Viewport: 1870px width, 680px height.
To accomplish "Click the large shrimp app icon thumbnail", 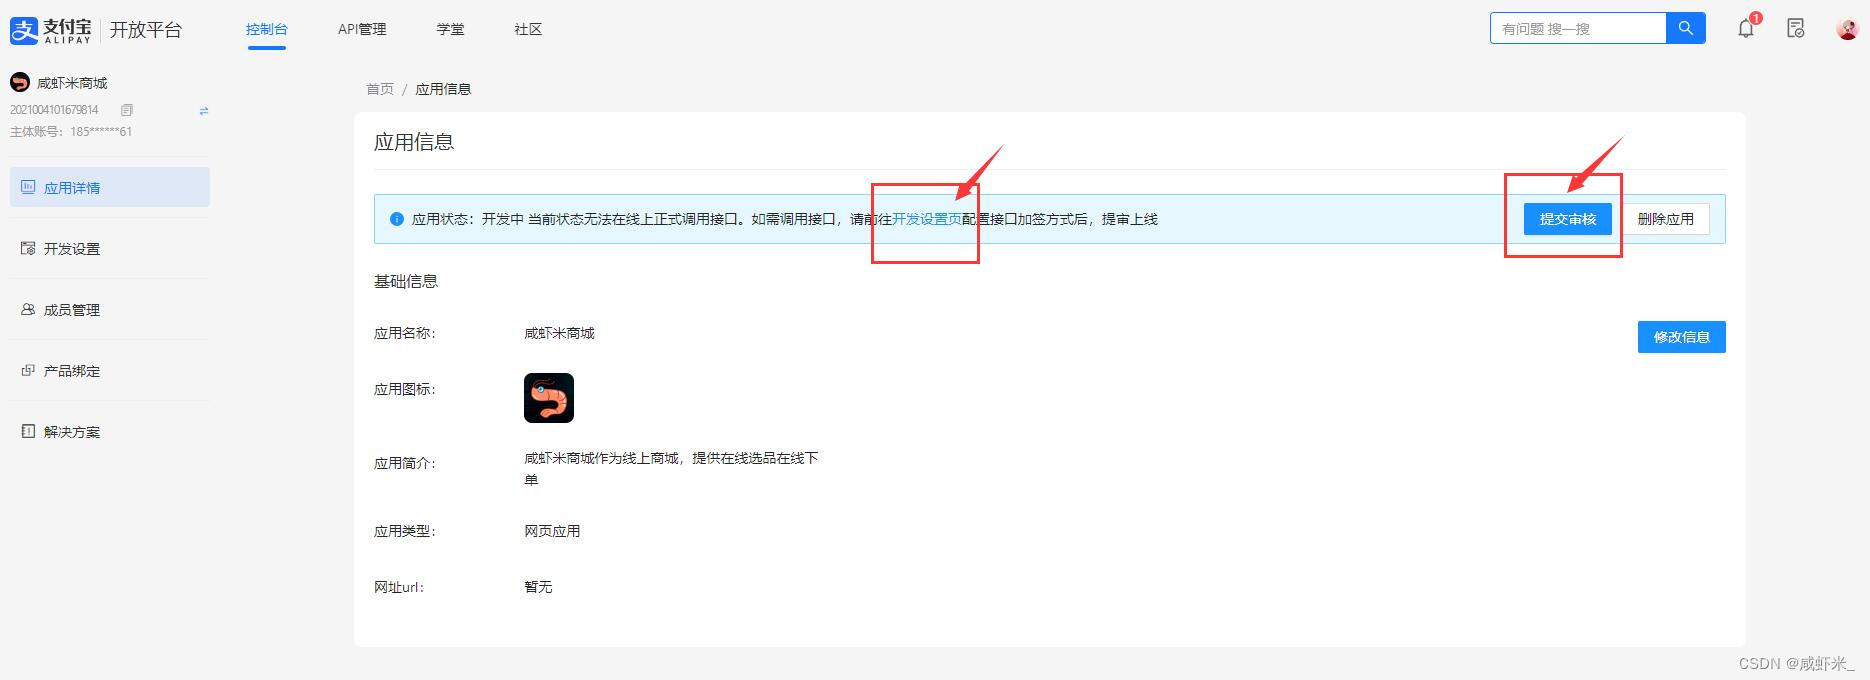I will (x=549, y=398).
